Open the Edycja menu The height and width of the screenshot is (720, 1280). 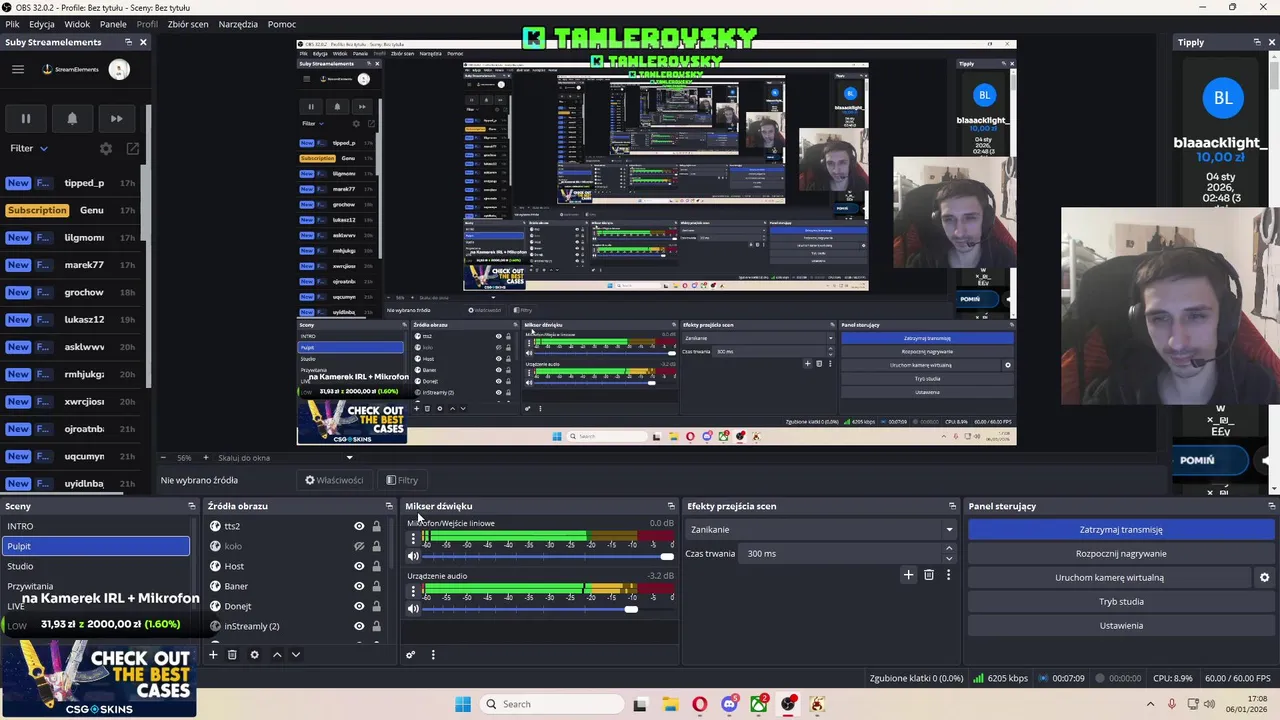[x=42, y=24]
